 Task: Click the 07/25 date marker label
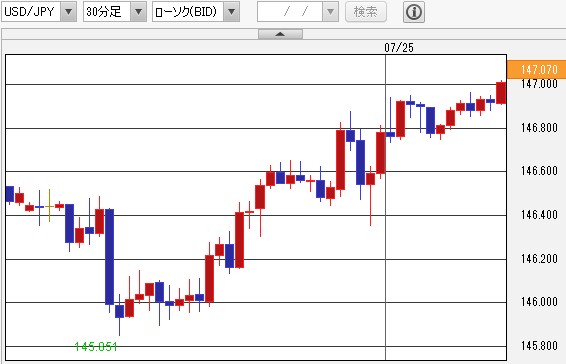coord(399,48)
